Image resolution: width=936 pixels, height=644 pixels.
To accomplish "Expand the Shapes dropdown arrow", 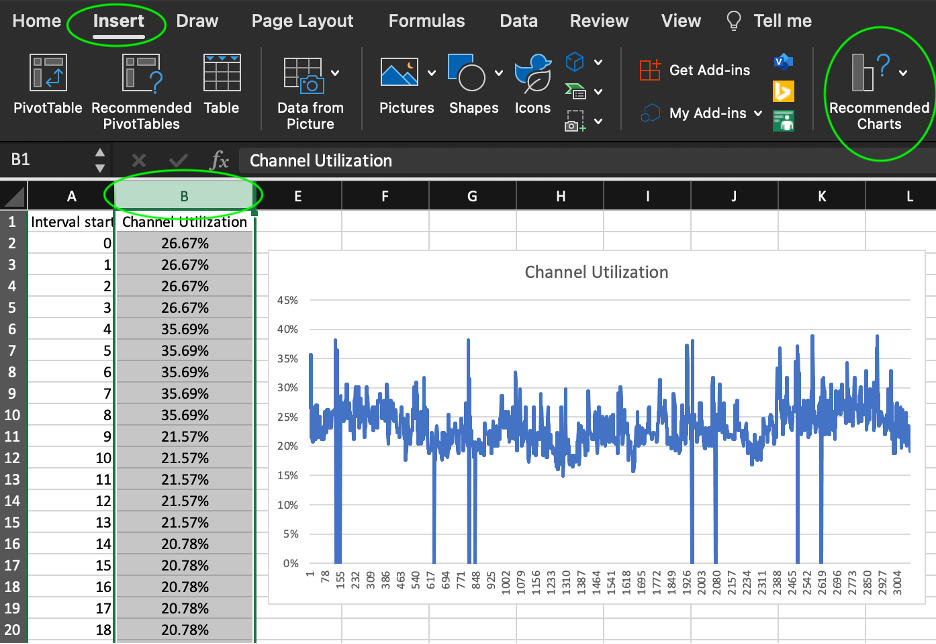I will (499, 73).
